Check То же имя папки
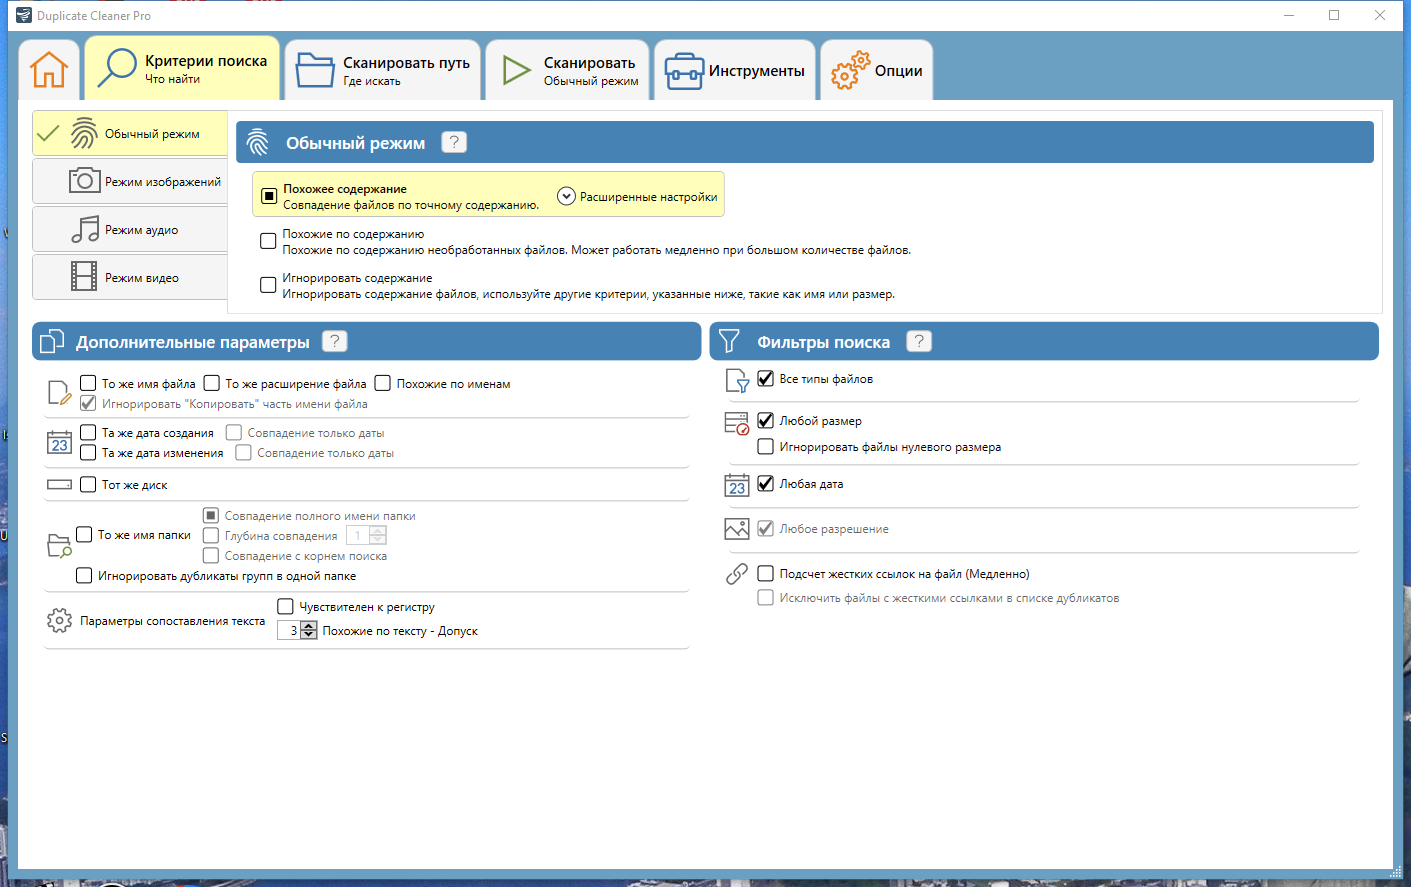The width and height of the screenshot is (1411, 887). click(x=84, y=535)
